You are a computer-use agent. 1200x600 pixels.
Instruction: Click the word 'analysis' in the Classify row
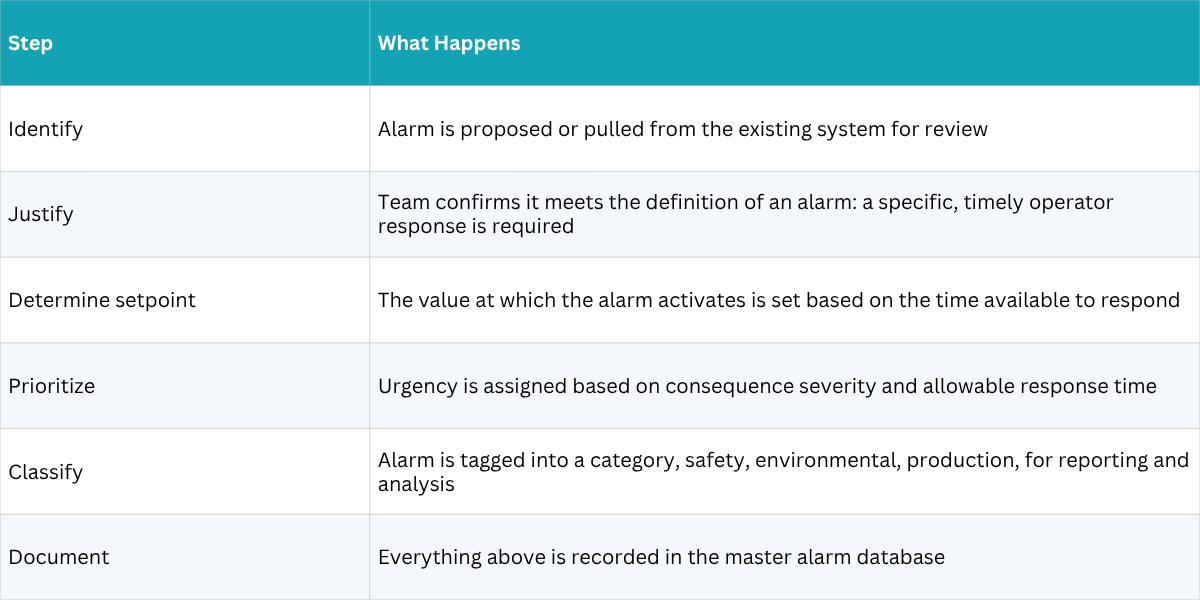pyautogui.click(x=416, y=484)
